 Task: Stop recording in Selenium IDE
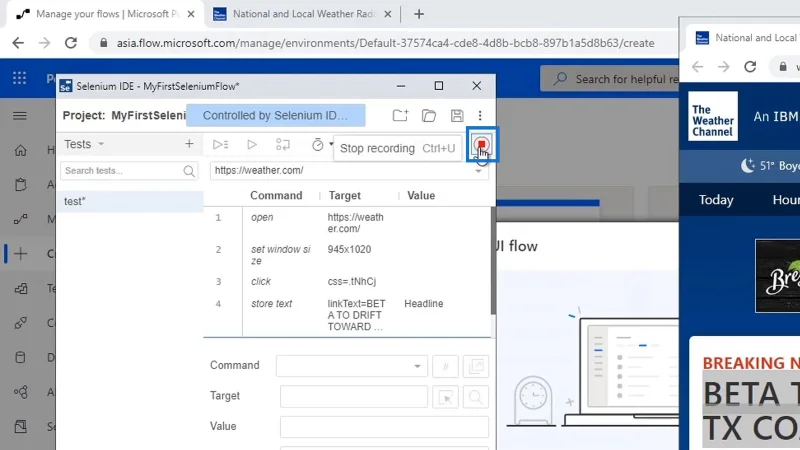click(482, 145)
